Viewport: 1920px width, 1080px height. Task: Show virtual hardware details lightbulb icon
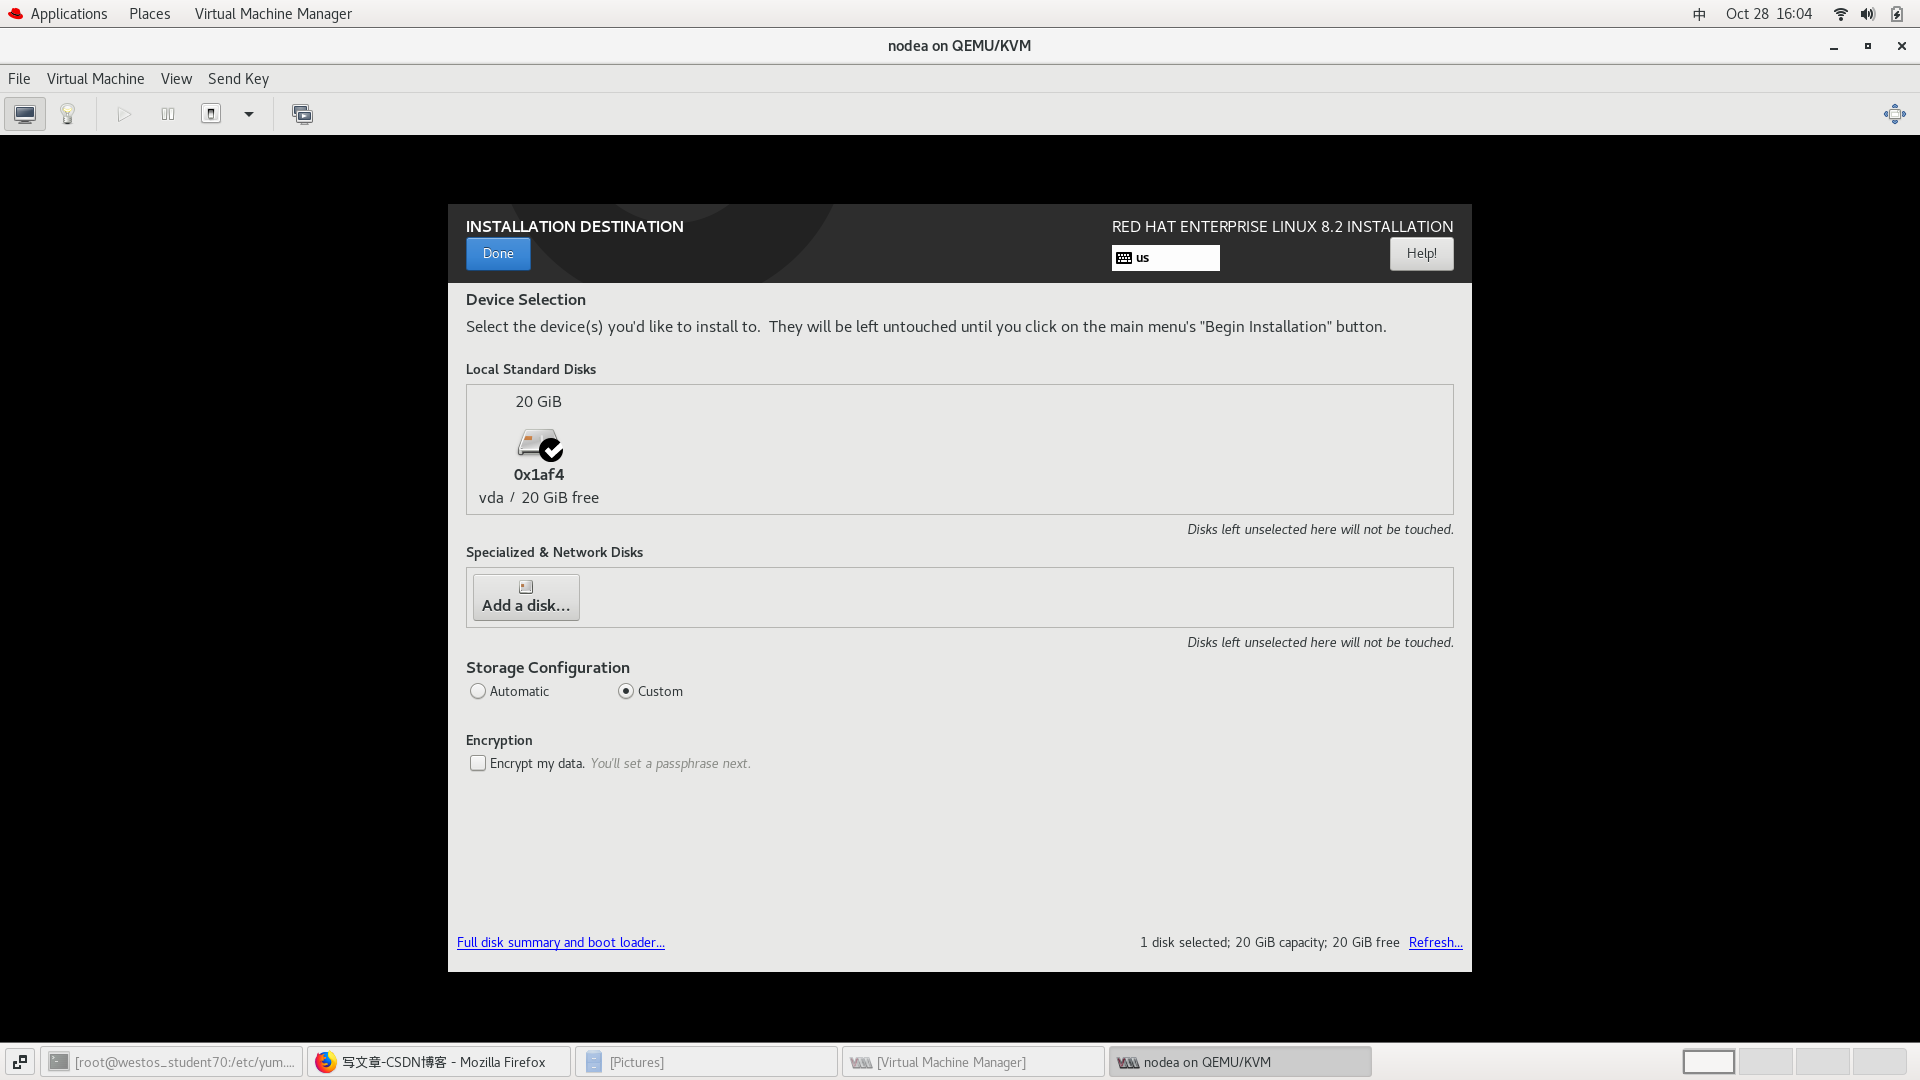[67, 114]
